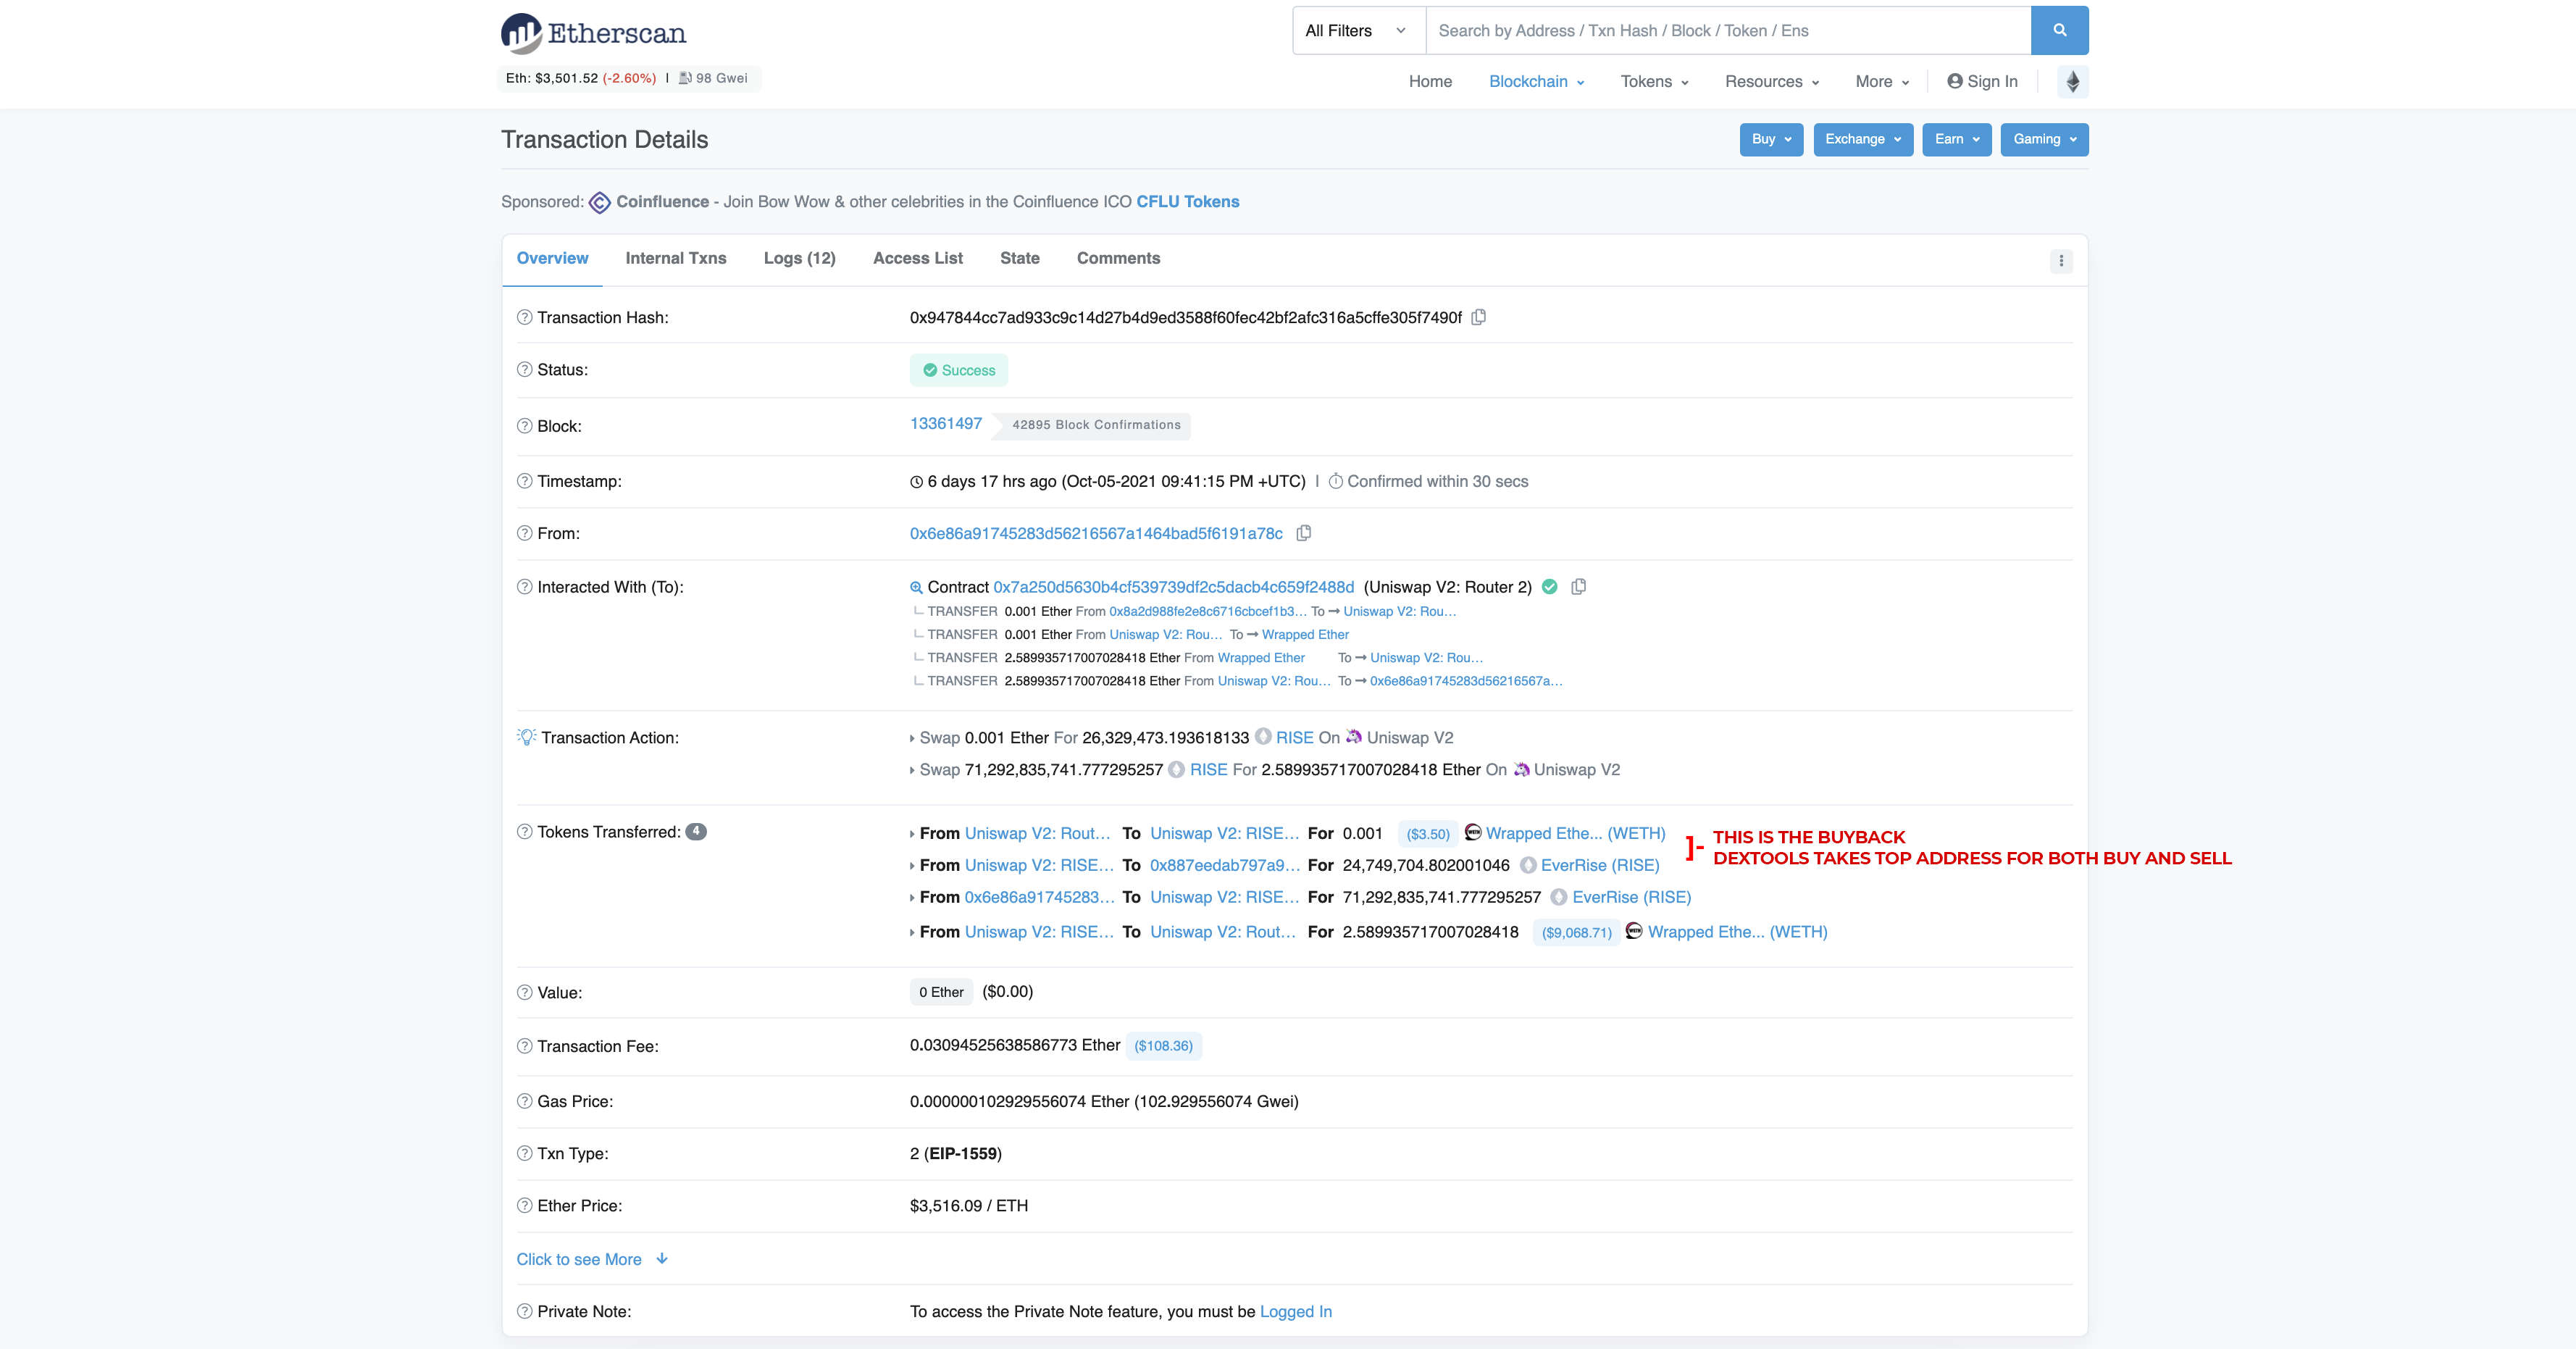Open the Comments tab

[x=1118, y=258]
